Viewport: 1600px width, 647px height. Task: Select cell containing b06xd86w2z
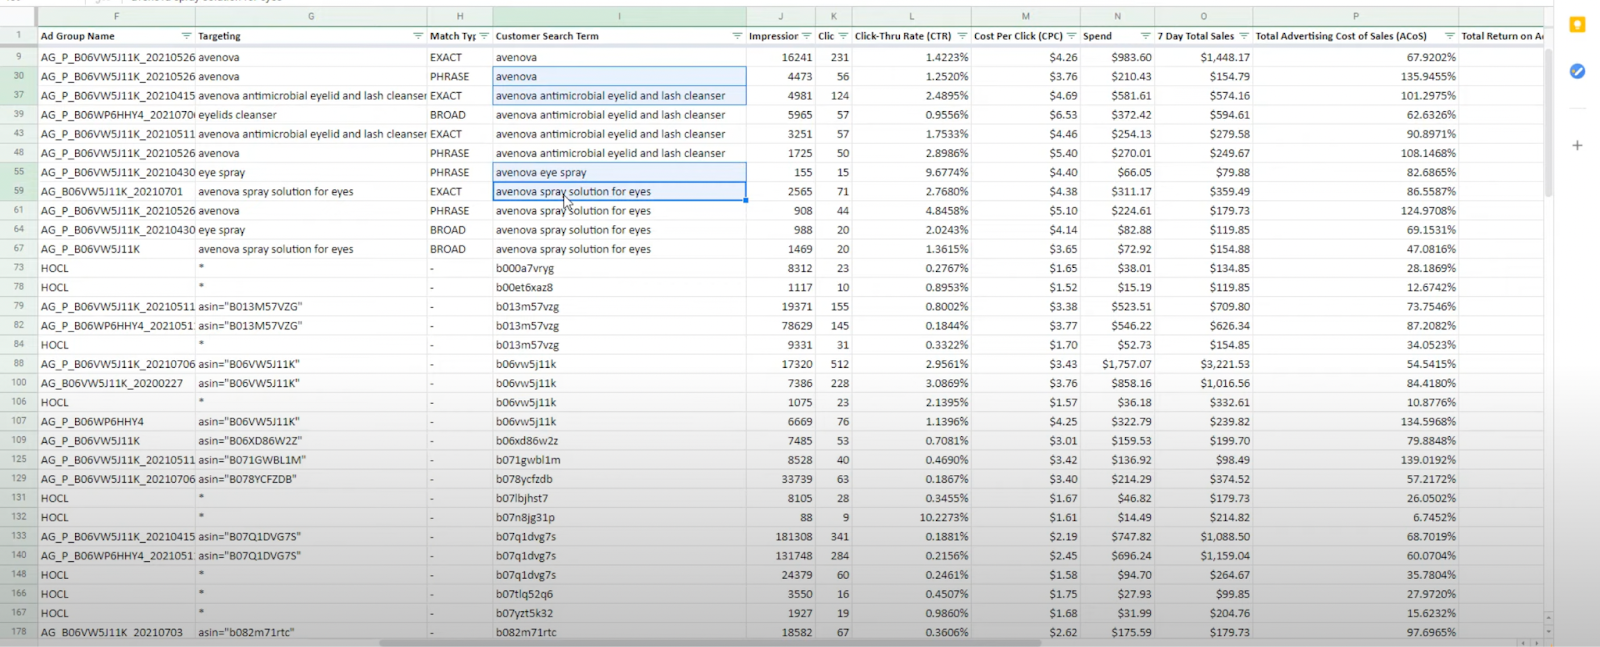(x=619, y=441)
